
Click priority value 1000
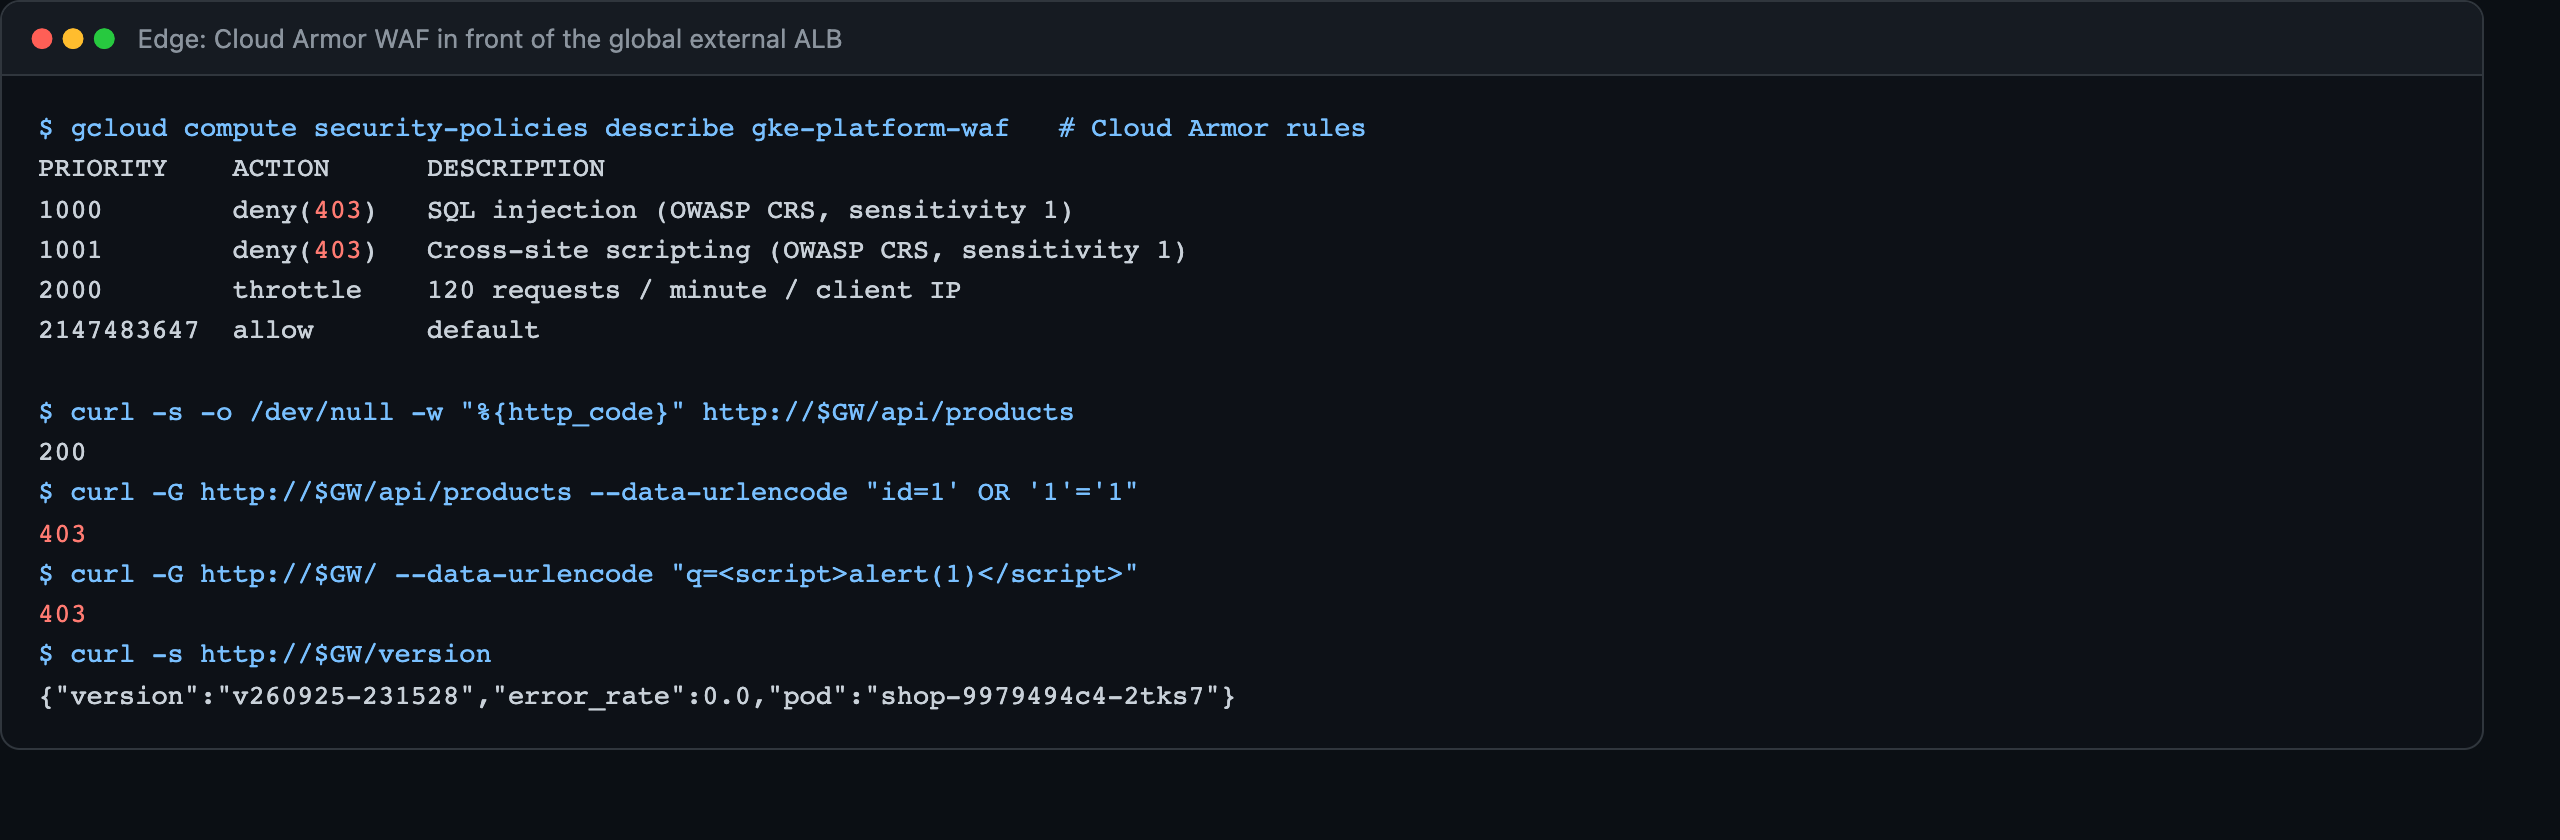(70, 210)
